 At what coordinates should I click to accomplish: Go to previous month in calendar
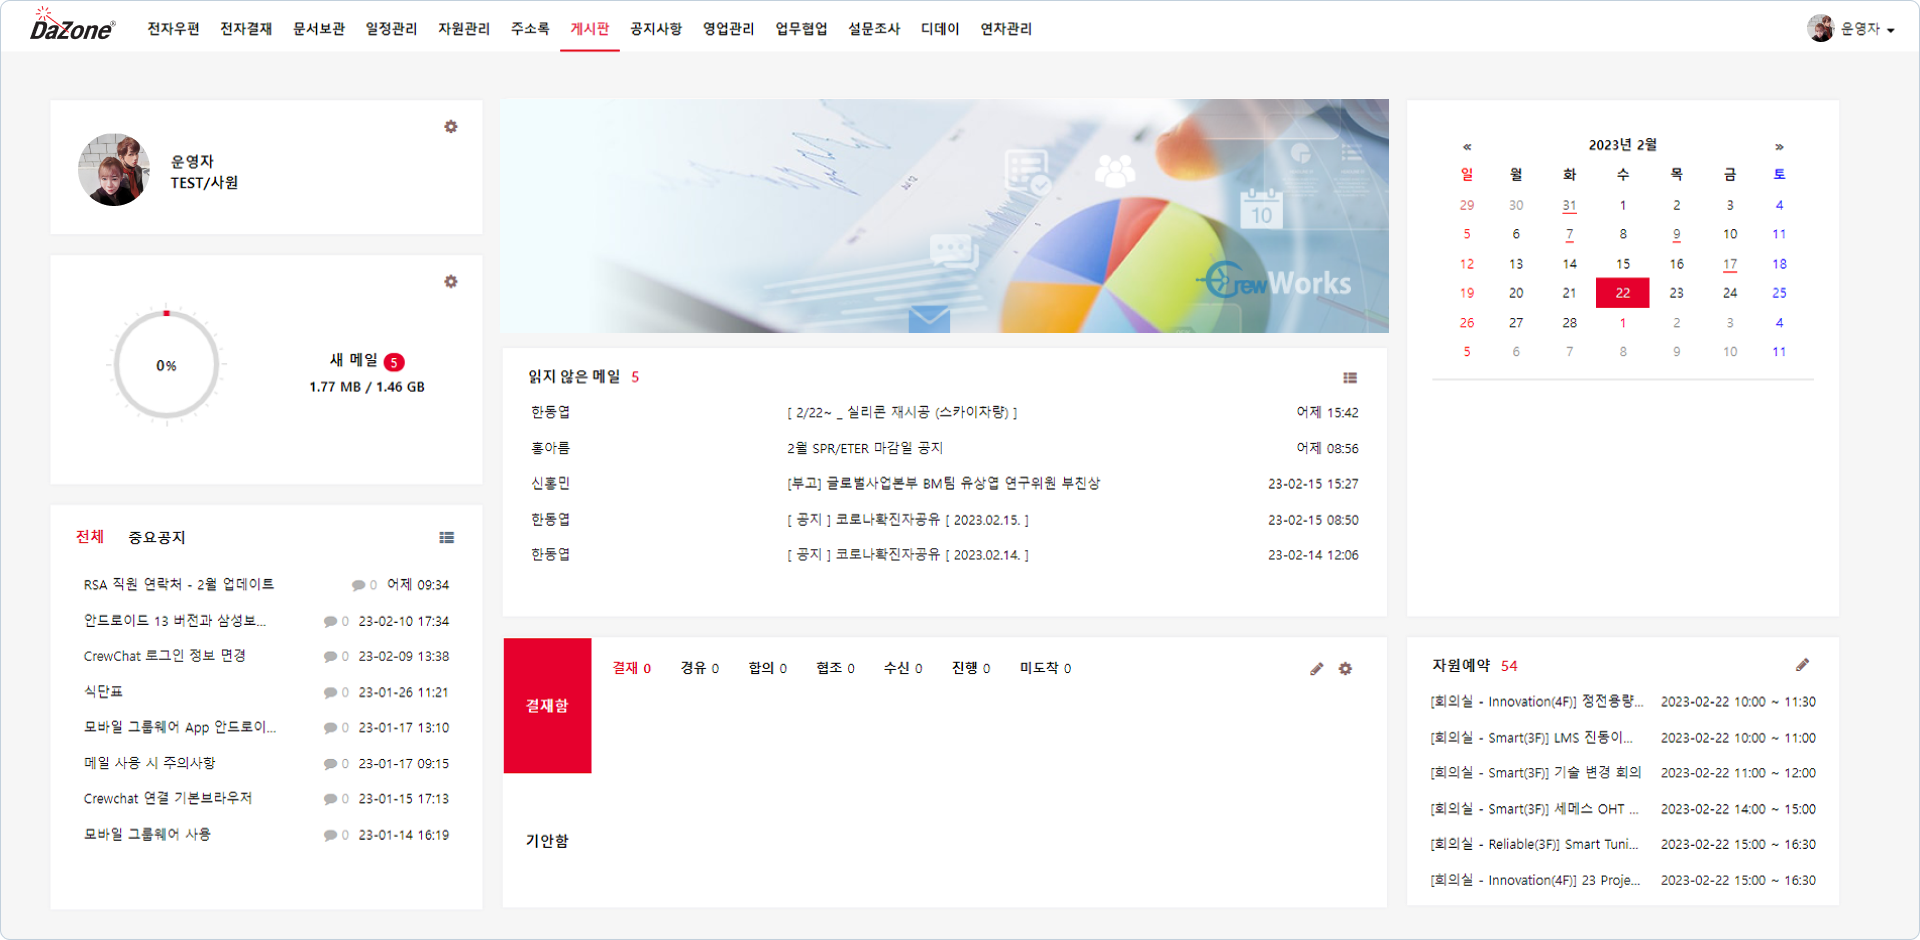tap(1467, 146)
